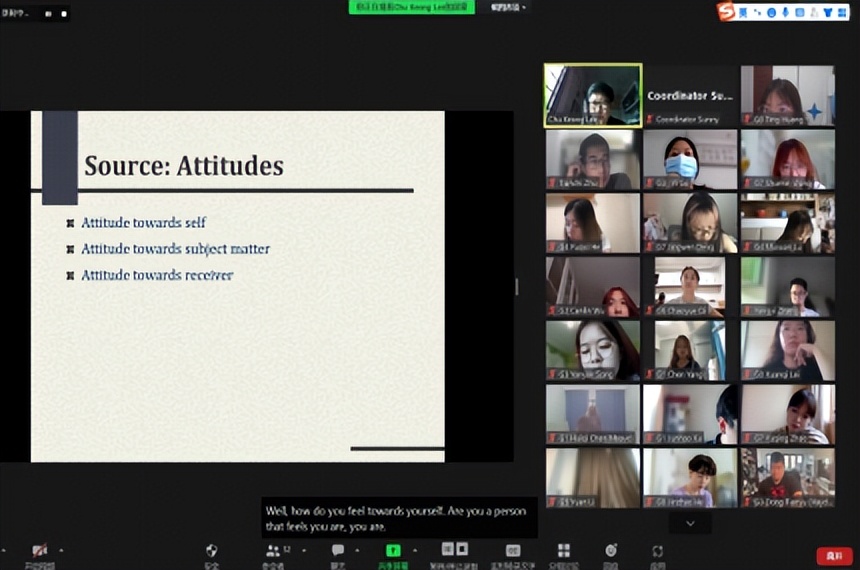This screenshot has height=570, width=860.
Task: Select Chu Keong Lee's video thumbnail
Action: pos(592,95)
